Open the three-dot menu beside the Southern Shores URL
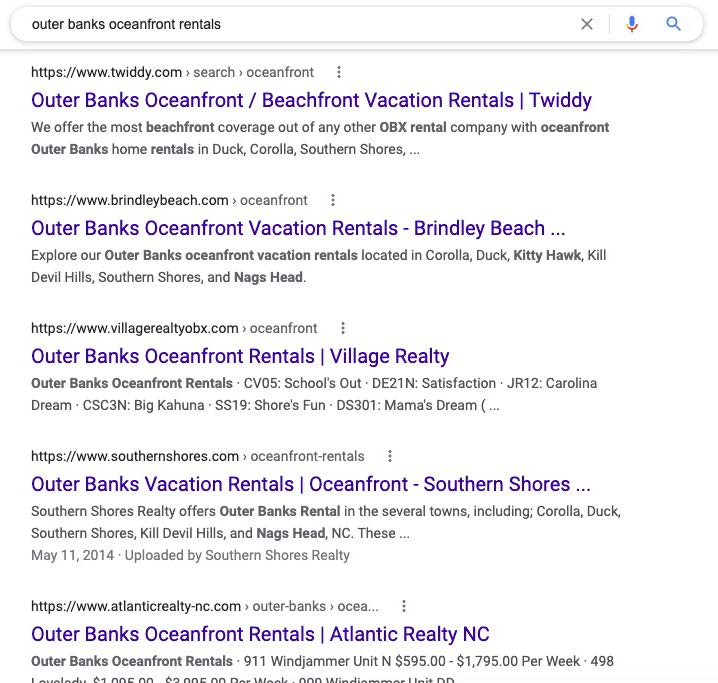The image size is (718, 683). click(390, 456)
